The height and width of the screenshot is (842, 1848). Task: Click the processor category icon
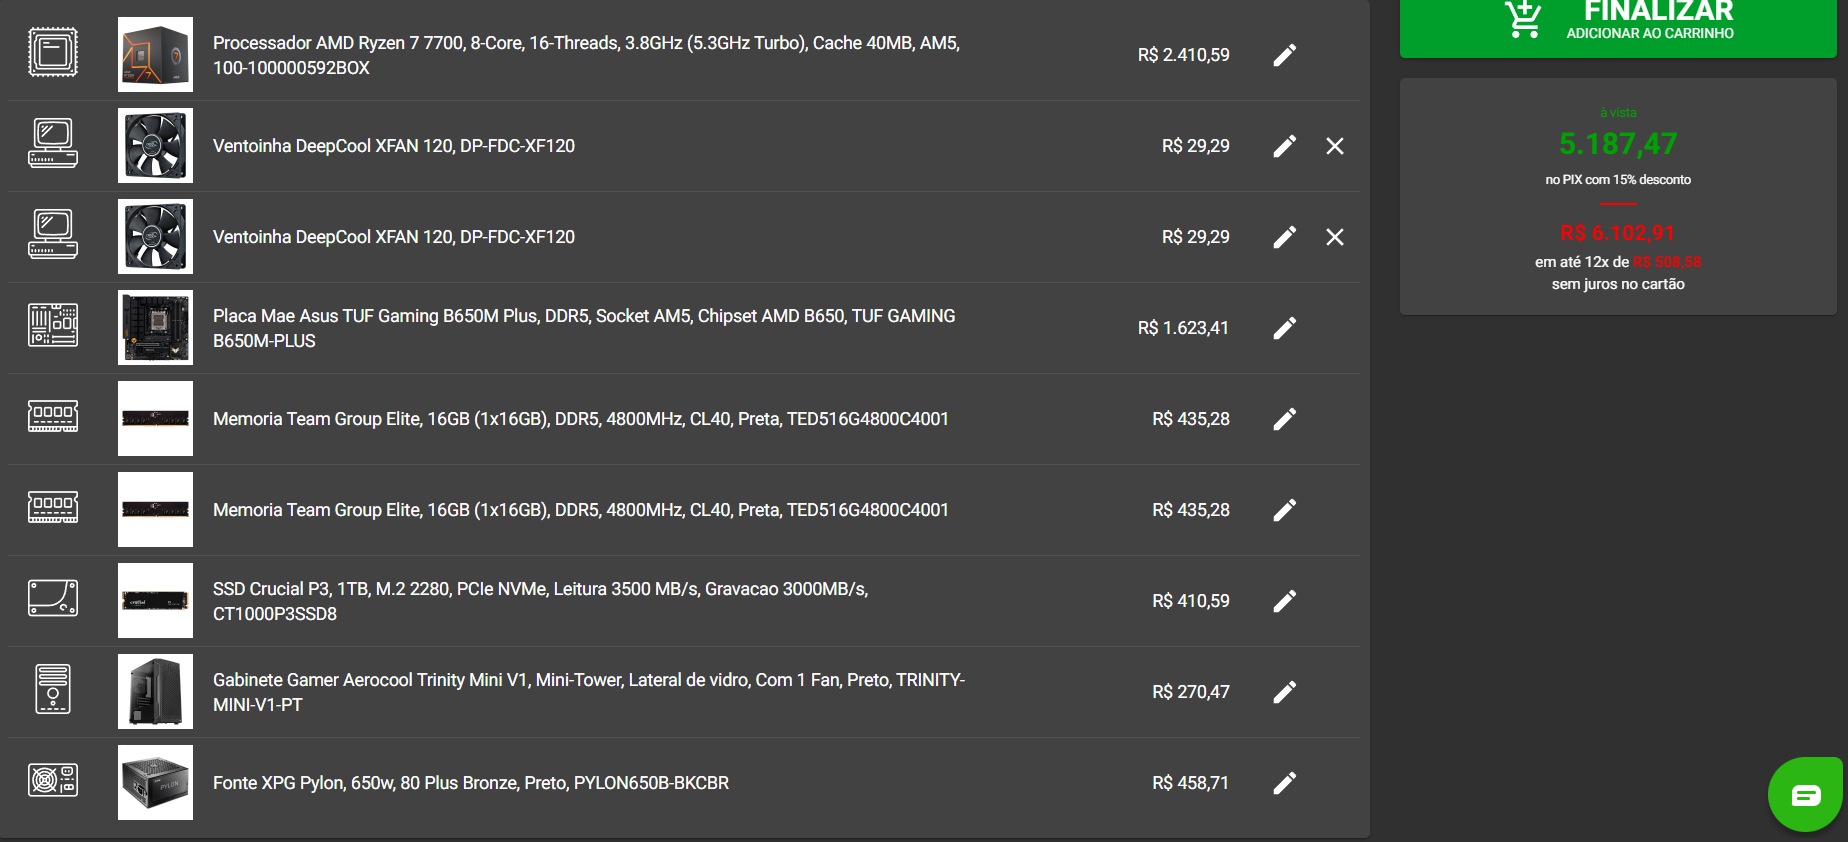53,52
